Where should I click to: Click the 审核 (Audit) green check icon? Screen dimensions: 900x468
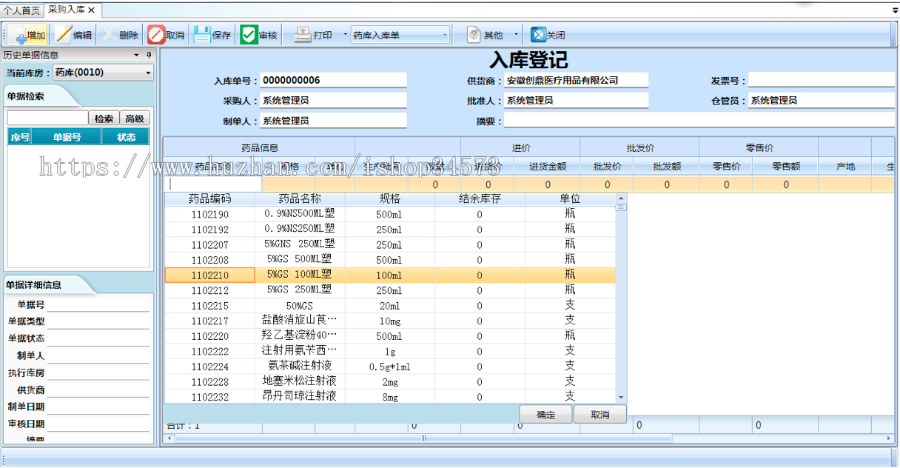point(249,34)
